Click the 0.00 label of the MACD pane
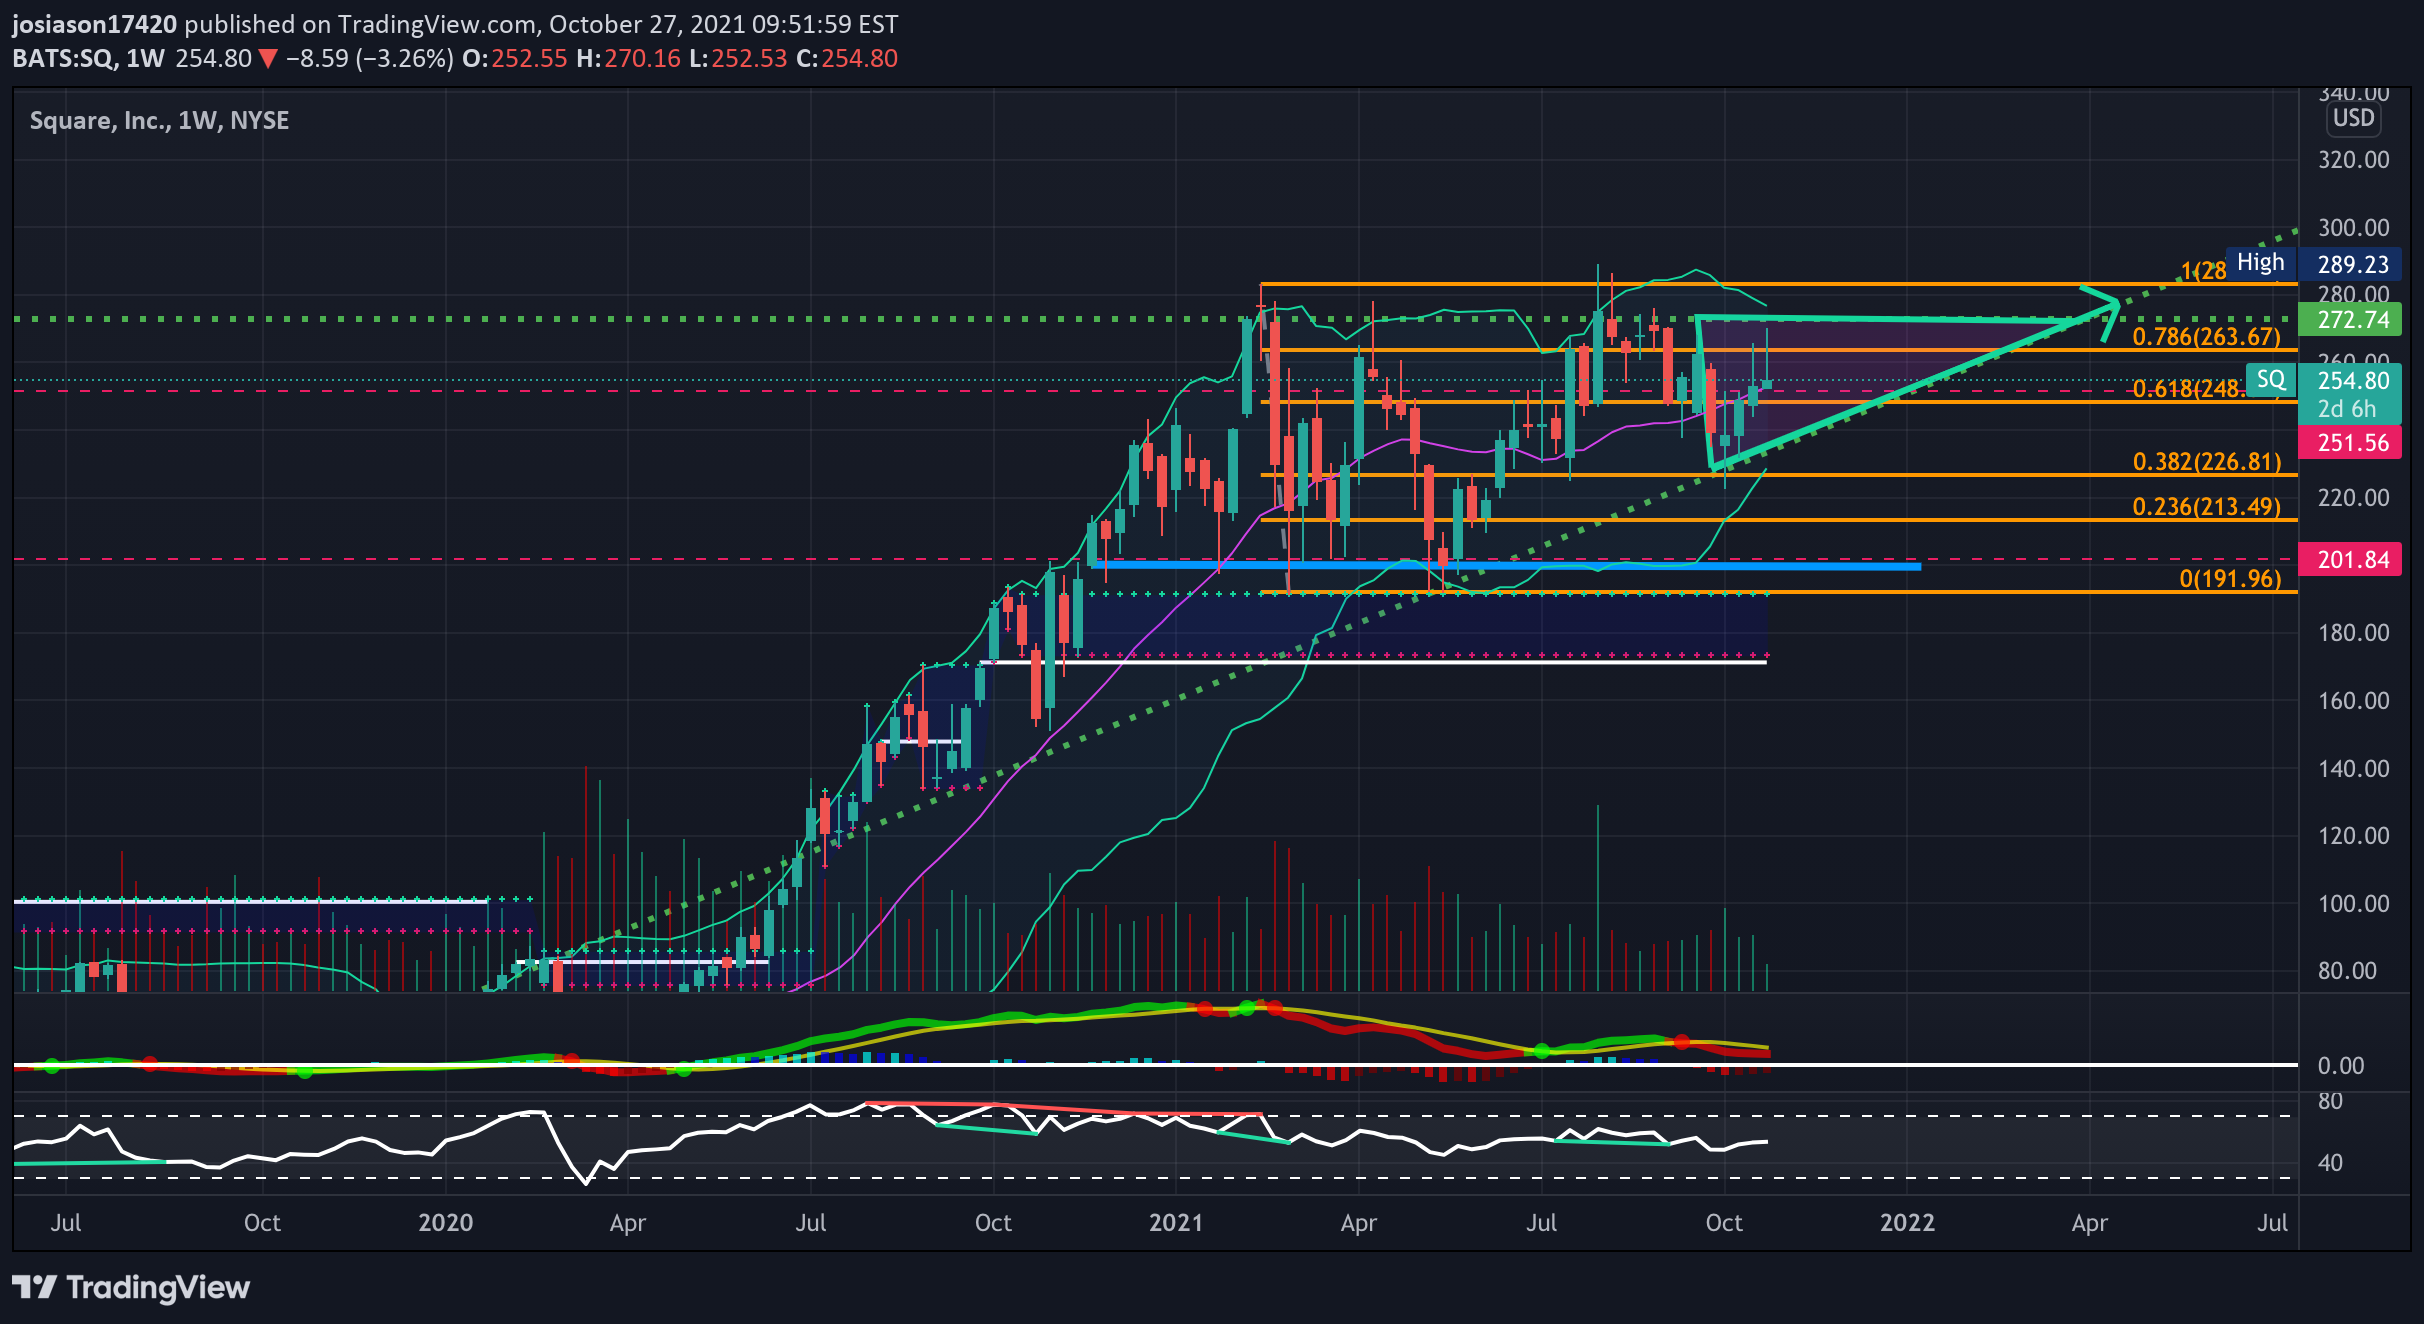This screenshot has width=2424, height=1324. [2340, 1066]
